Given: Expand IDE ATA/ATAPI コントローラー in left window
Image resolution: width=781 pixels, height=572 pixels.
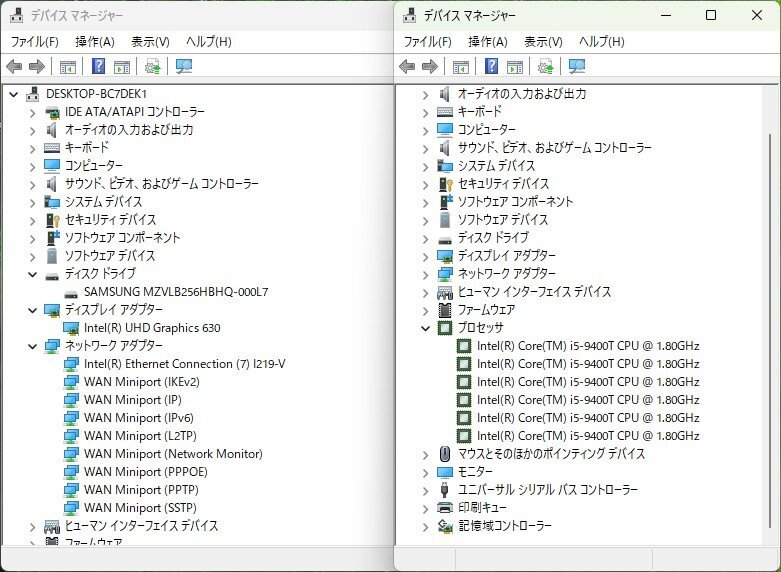Looking at the screenshot, I should (33, 113).
